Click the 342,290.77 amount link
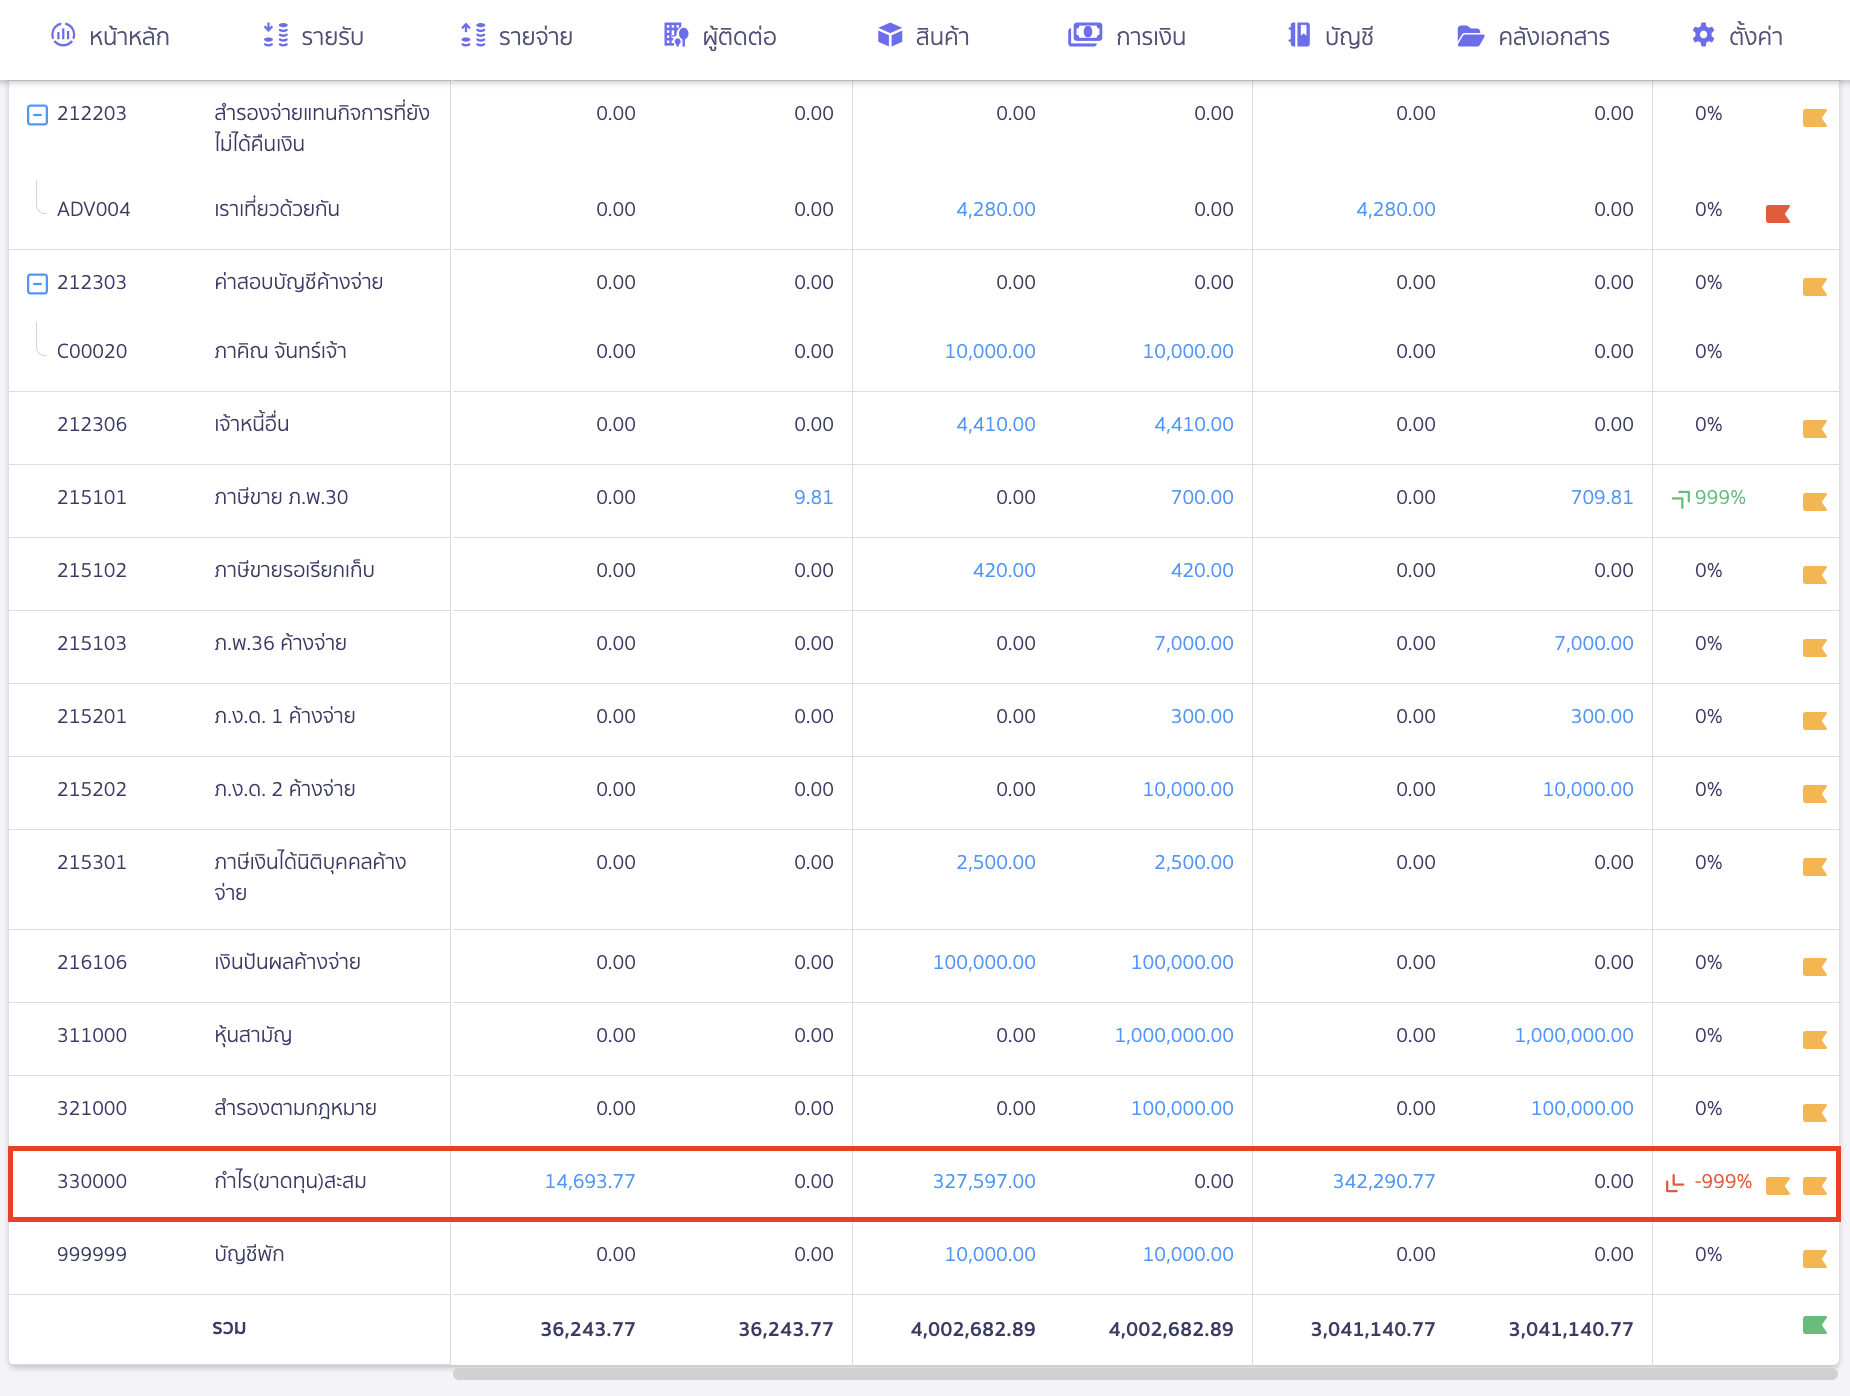This screenshot has width=1850, height=1396. tap(1383, 1181)
